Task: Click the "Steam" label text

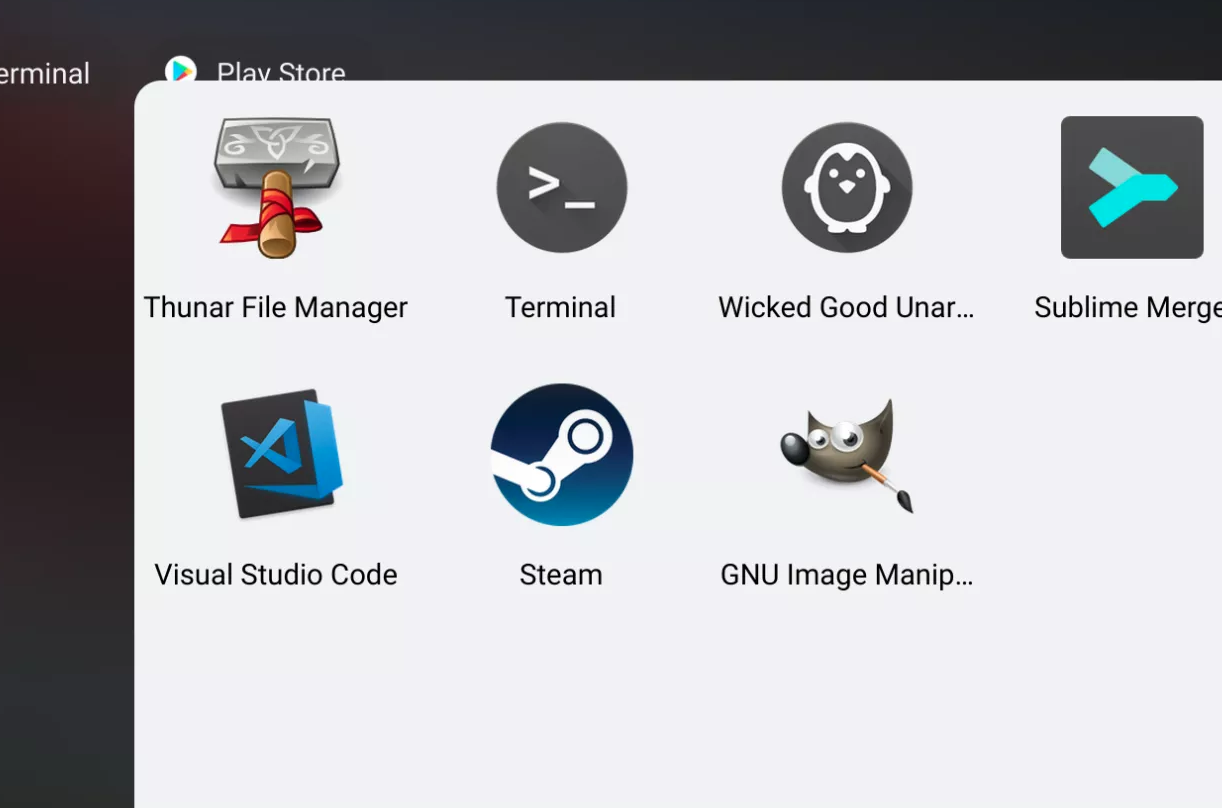Action: [561, 574]
